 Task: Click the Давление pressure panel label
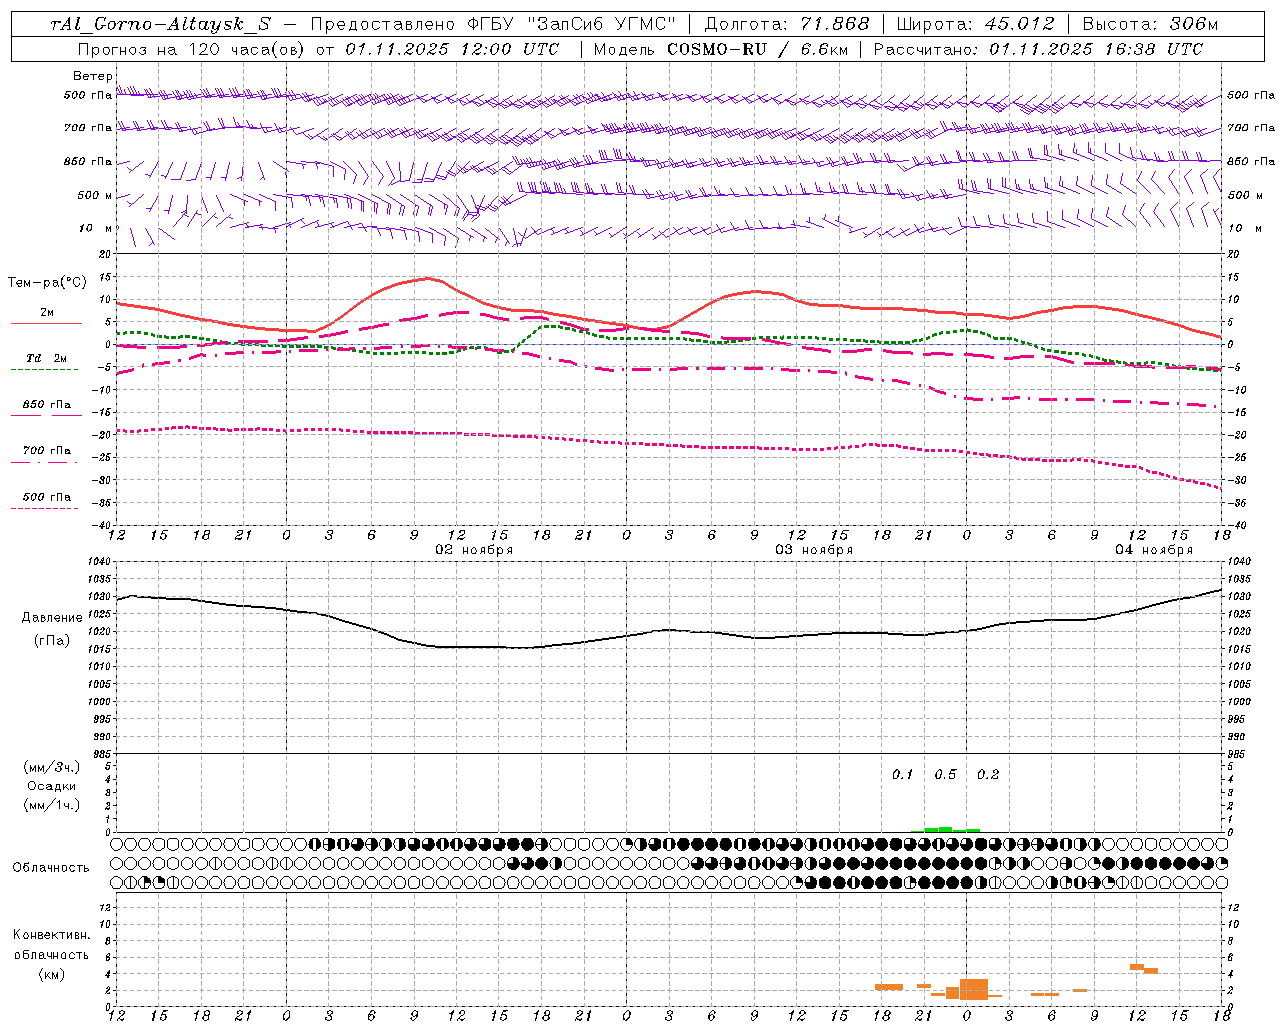pyautogui.click(x=52, y=618)
